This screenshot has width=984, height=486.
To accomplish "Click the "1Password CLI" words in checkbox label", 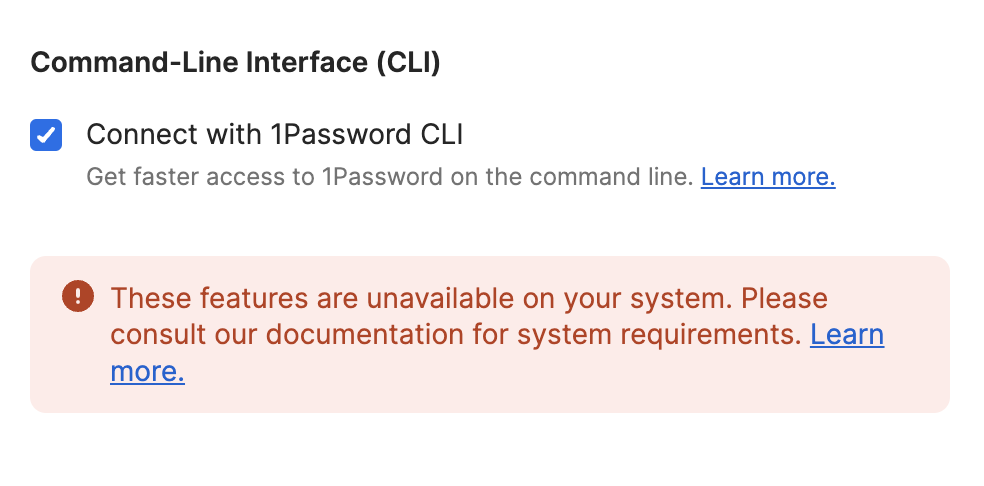I will pyautogui.click(x=367, y=134).
